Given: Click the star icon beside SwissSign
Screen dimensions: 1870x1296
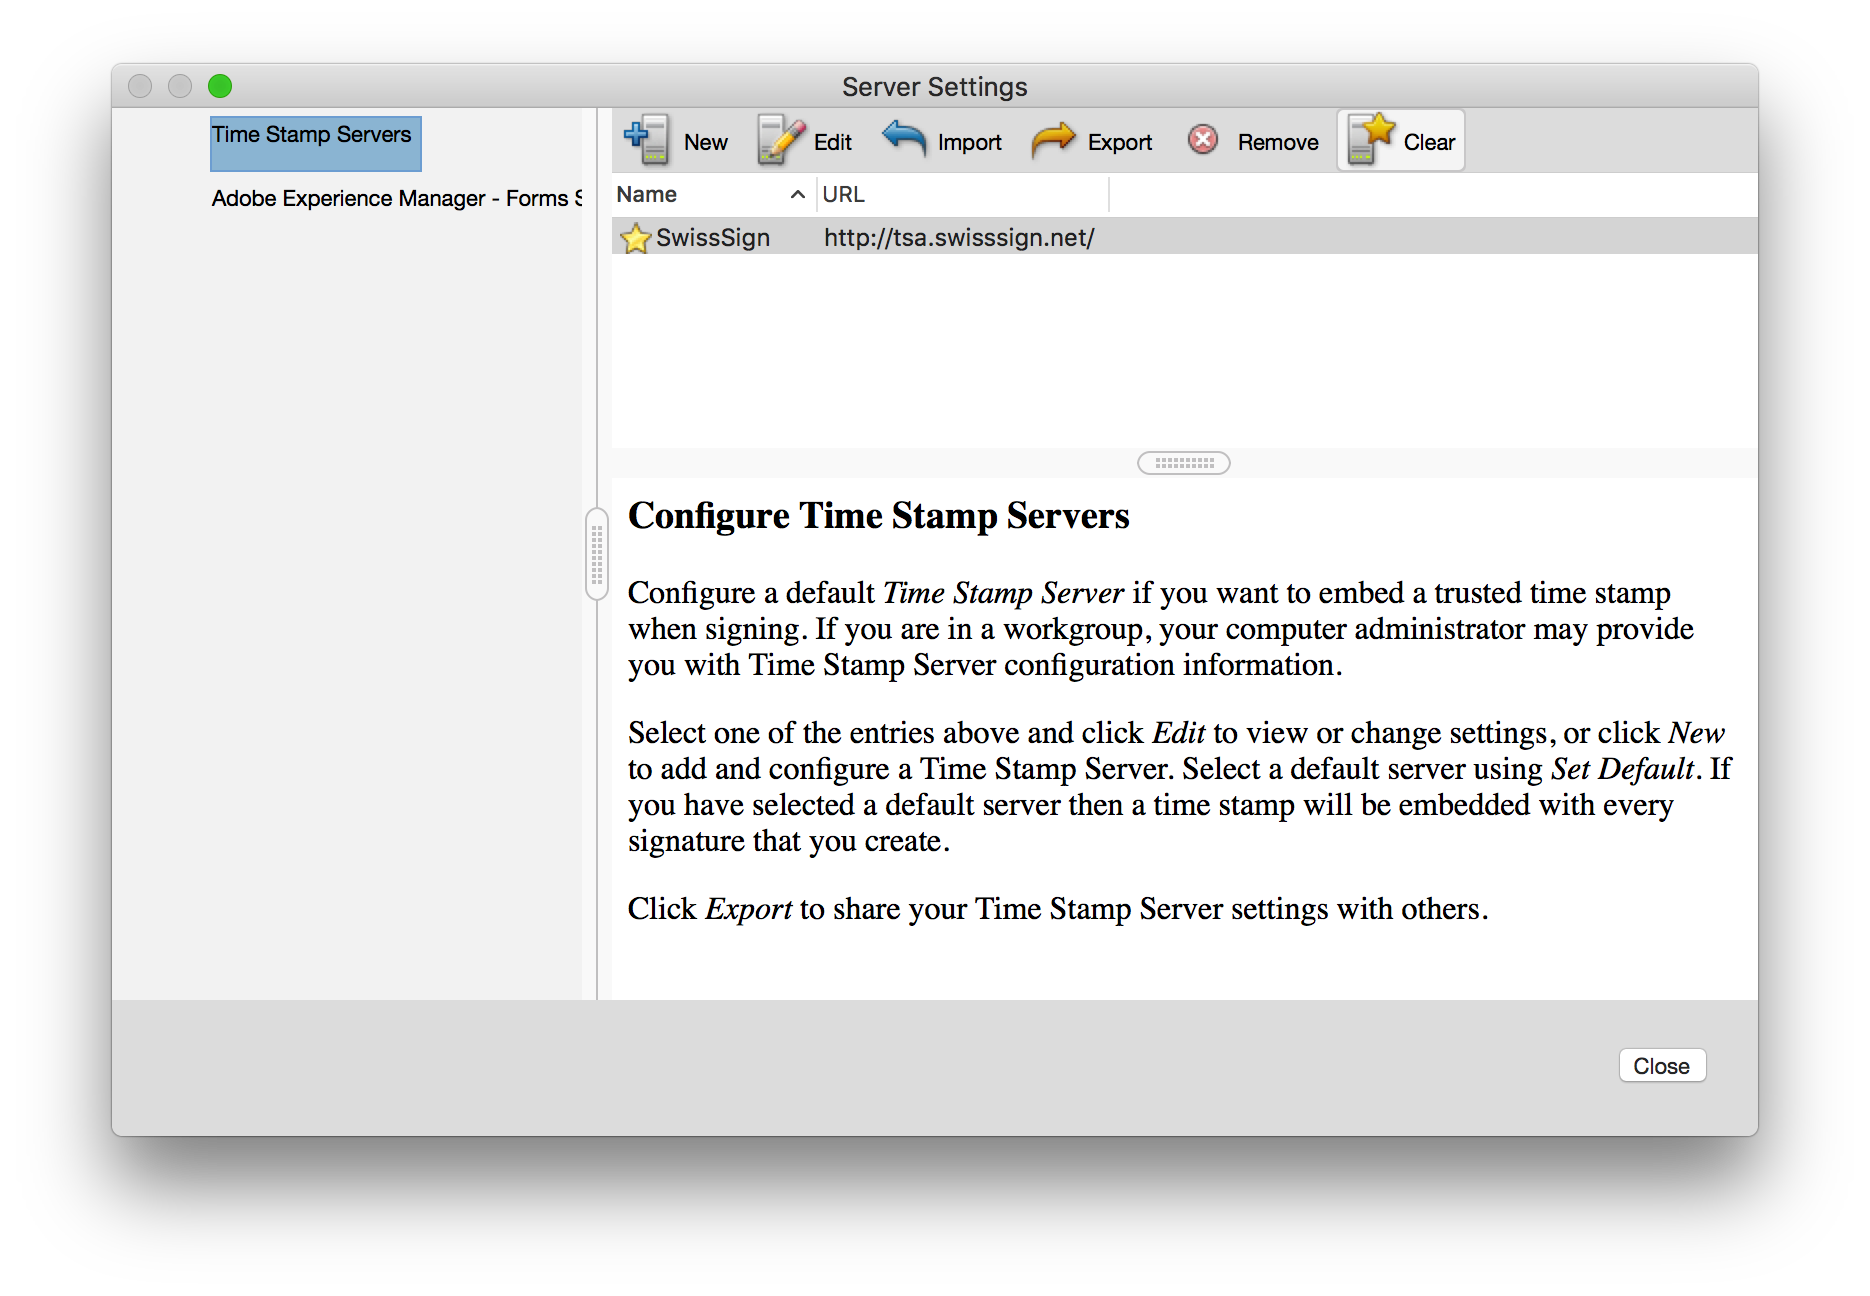Looking at the screenshot, I should 635,239.
